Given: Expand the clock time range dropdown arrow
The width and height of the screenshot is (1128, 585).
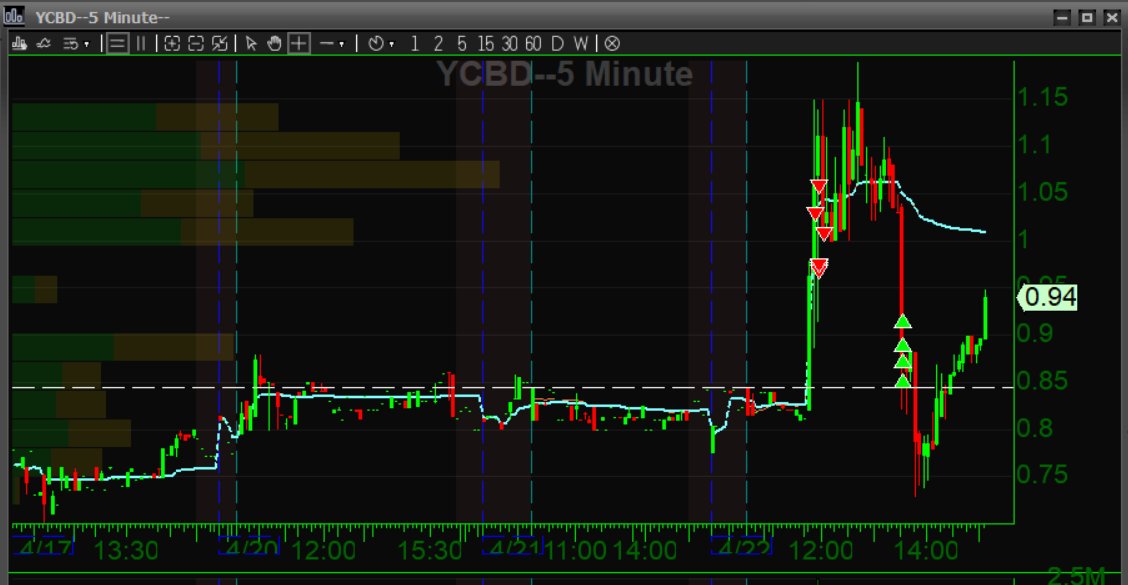Looking at the screenshot, I should tap(391, 45).
